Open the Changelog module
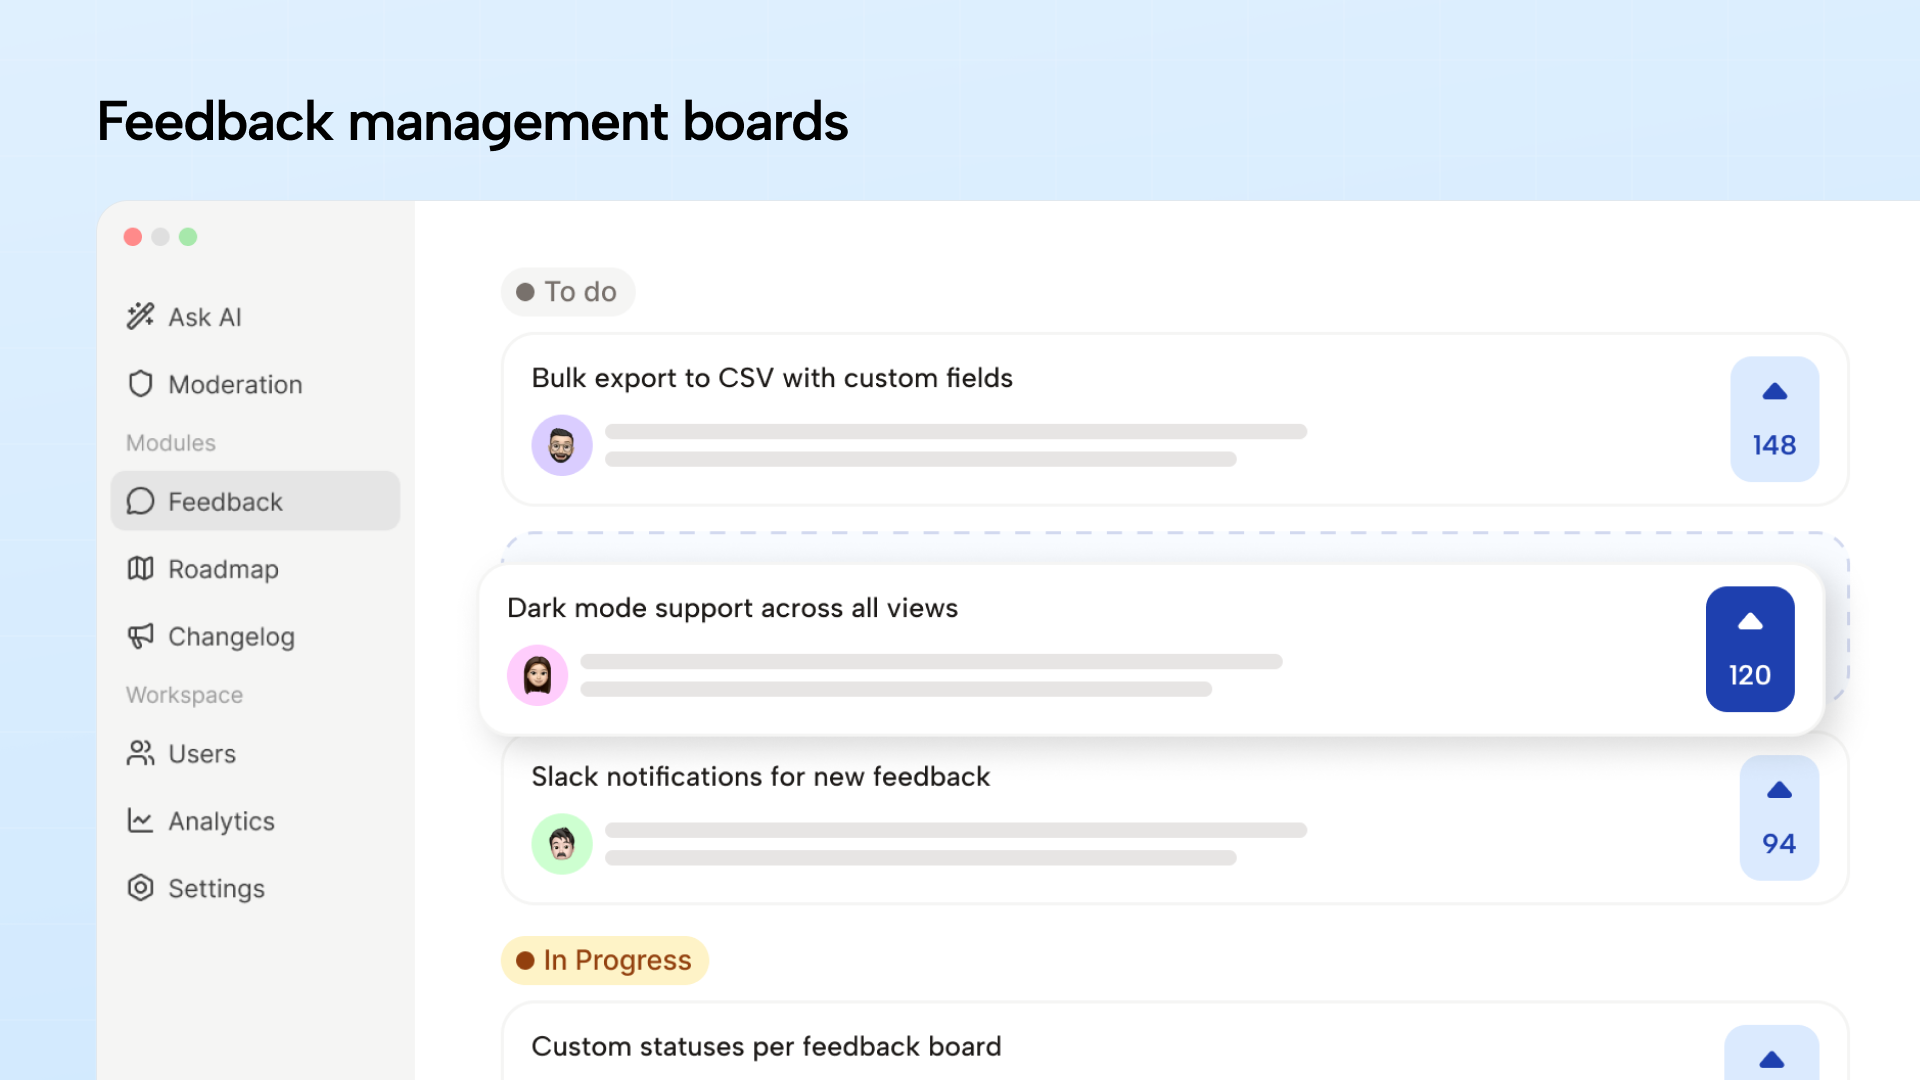1920x1080 pixels. (x=231, y=637)
